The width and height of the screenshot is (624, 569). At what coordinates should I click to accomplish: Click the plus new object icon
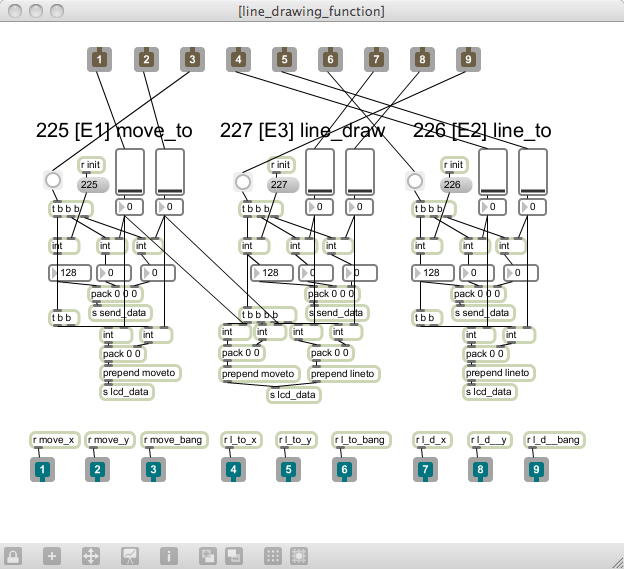pyautogui.click(x=52, y=556)
